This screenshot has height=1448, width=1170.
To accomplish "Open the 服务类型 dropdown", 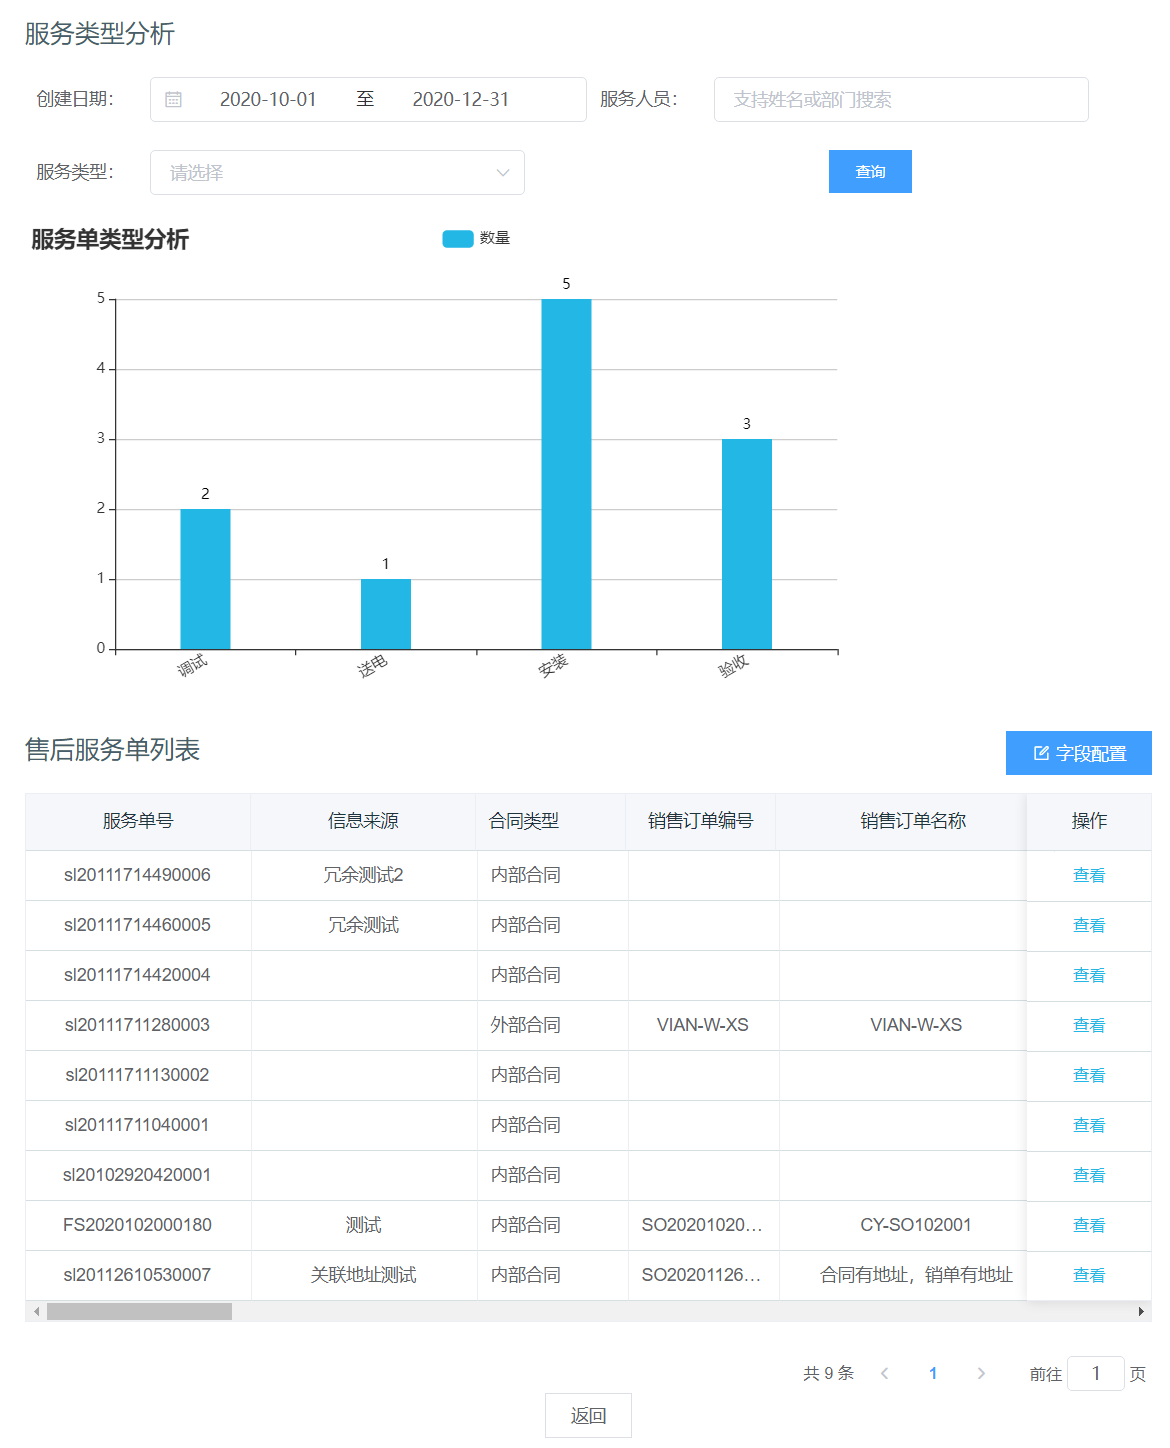I will pyautogui.click(x=337, y=172).
